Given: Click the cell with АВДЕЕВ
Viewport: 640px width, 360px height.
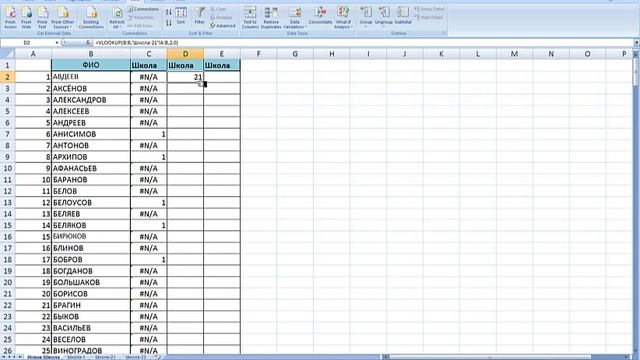Looking at the screenshot, I should click(x=91, y=77).
